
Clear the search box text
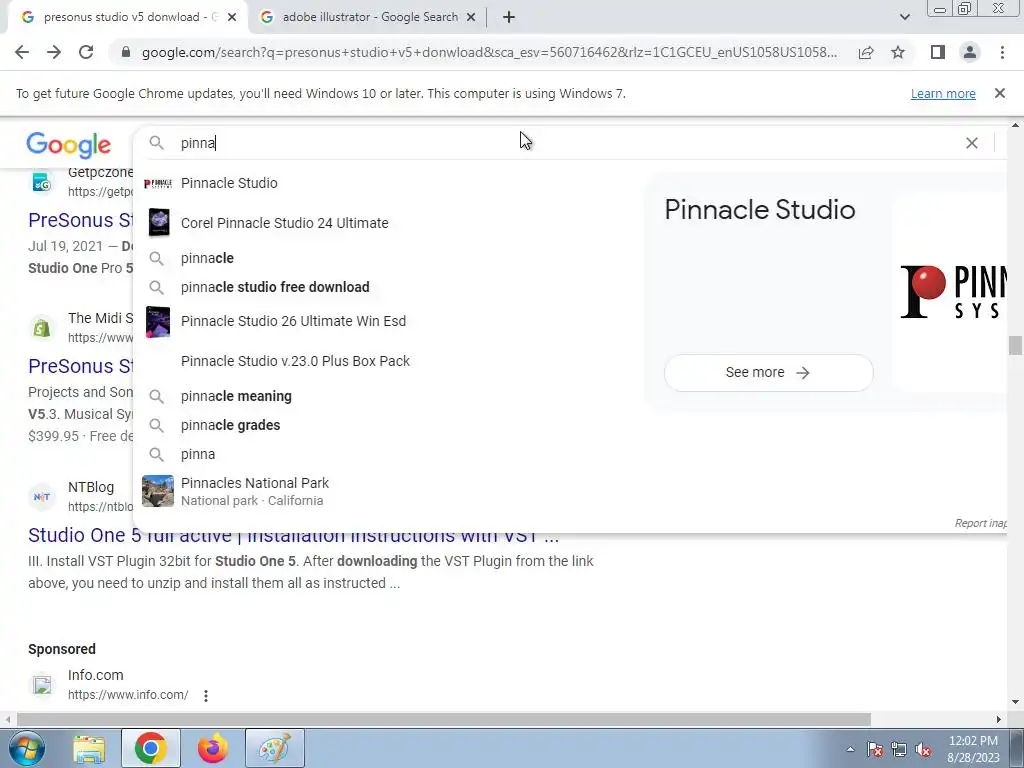pyautogui.click(x=972, y=143)
